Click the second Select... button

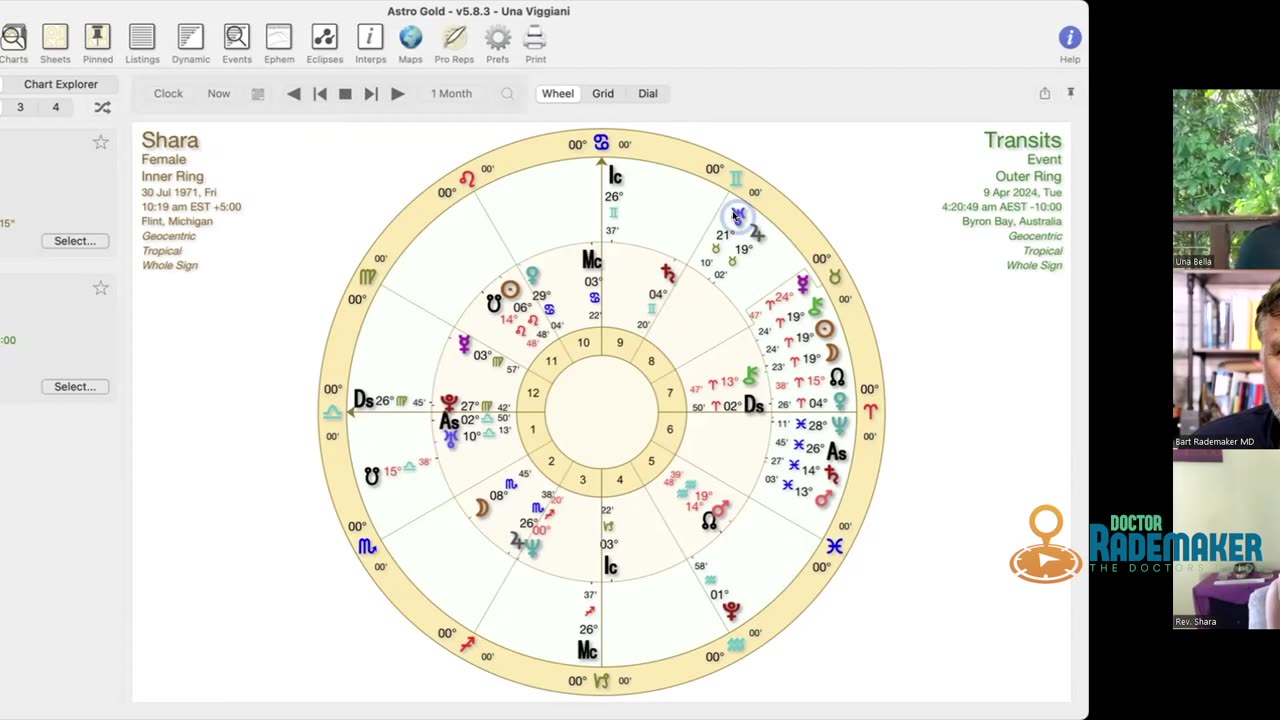pyautogui.click(x=75, y=387)
